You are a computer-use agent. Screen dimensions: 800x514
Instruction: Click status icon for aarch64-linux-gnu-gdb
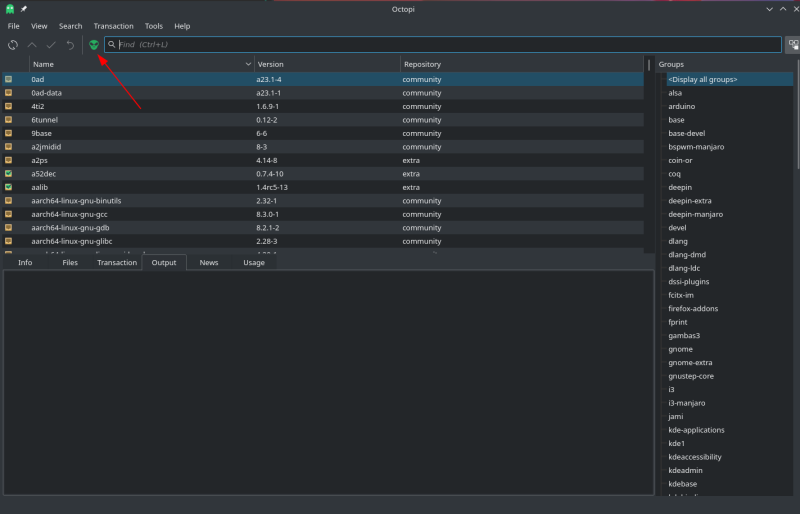[x=9, y=228]
